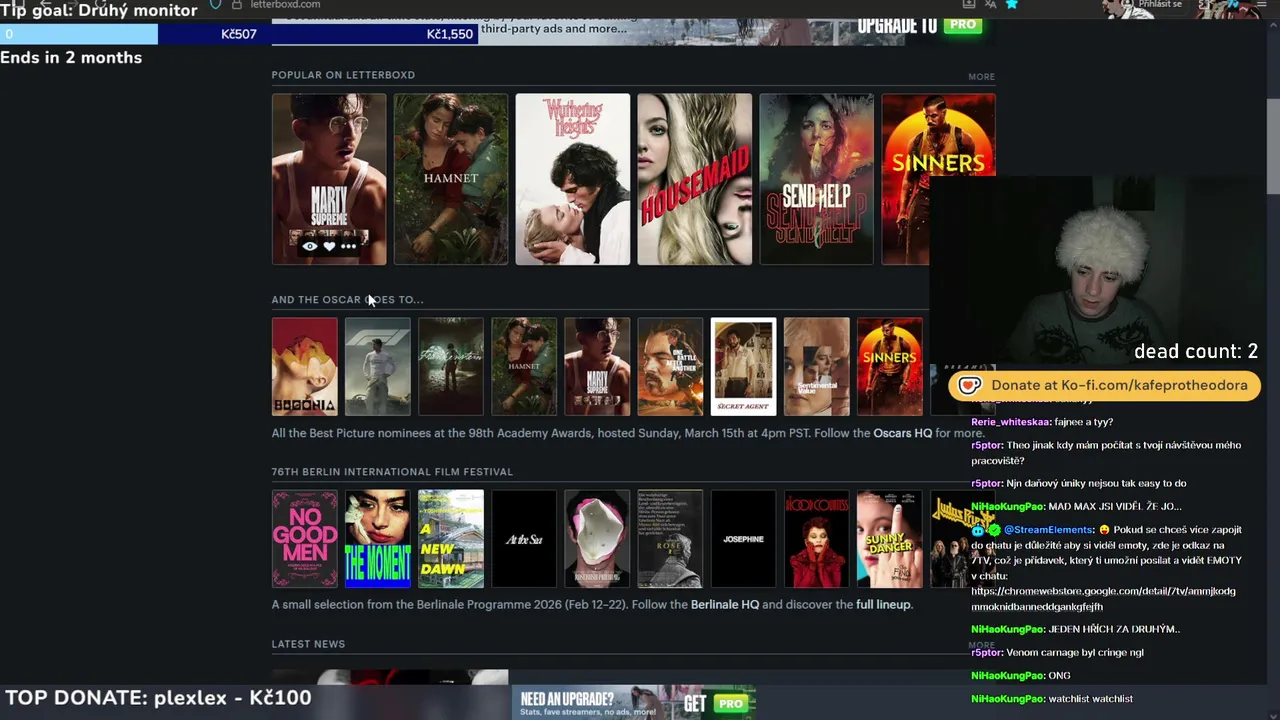Open the Sunny Dancer poster
Image resolution: width=1280 pixels, height=720 pixels.
coord(889,539)
